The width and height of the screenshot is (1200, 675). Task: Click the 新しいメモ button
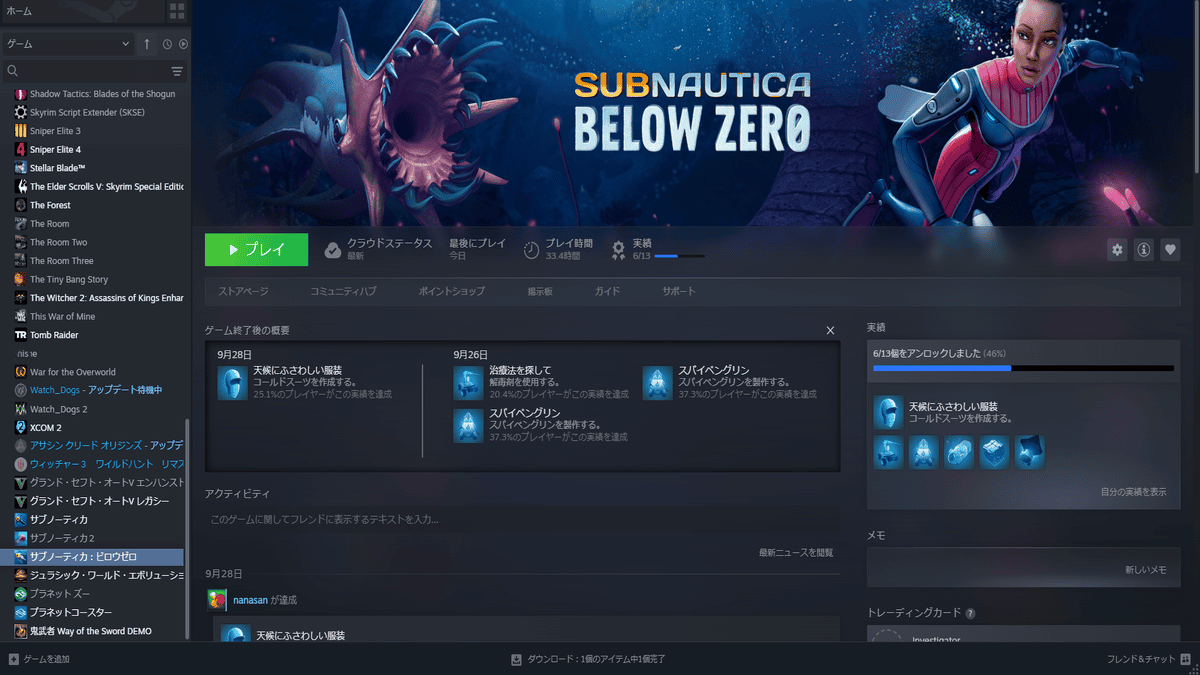[1145, 569]
